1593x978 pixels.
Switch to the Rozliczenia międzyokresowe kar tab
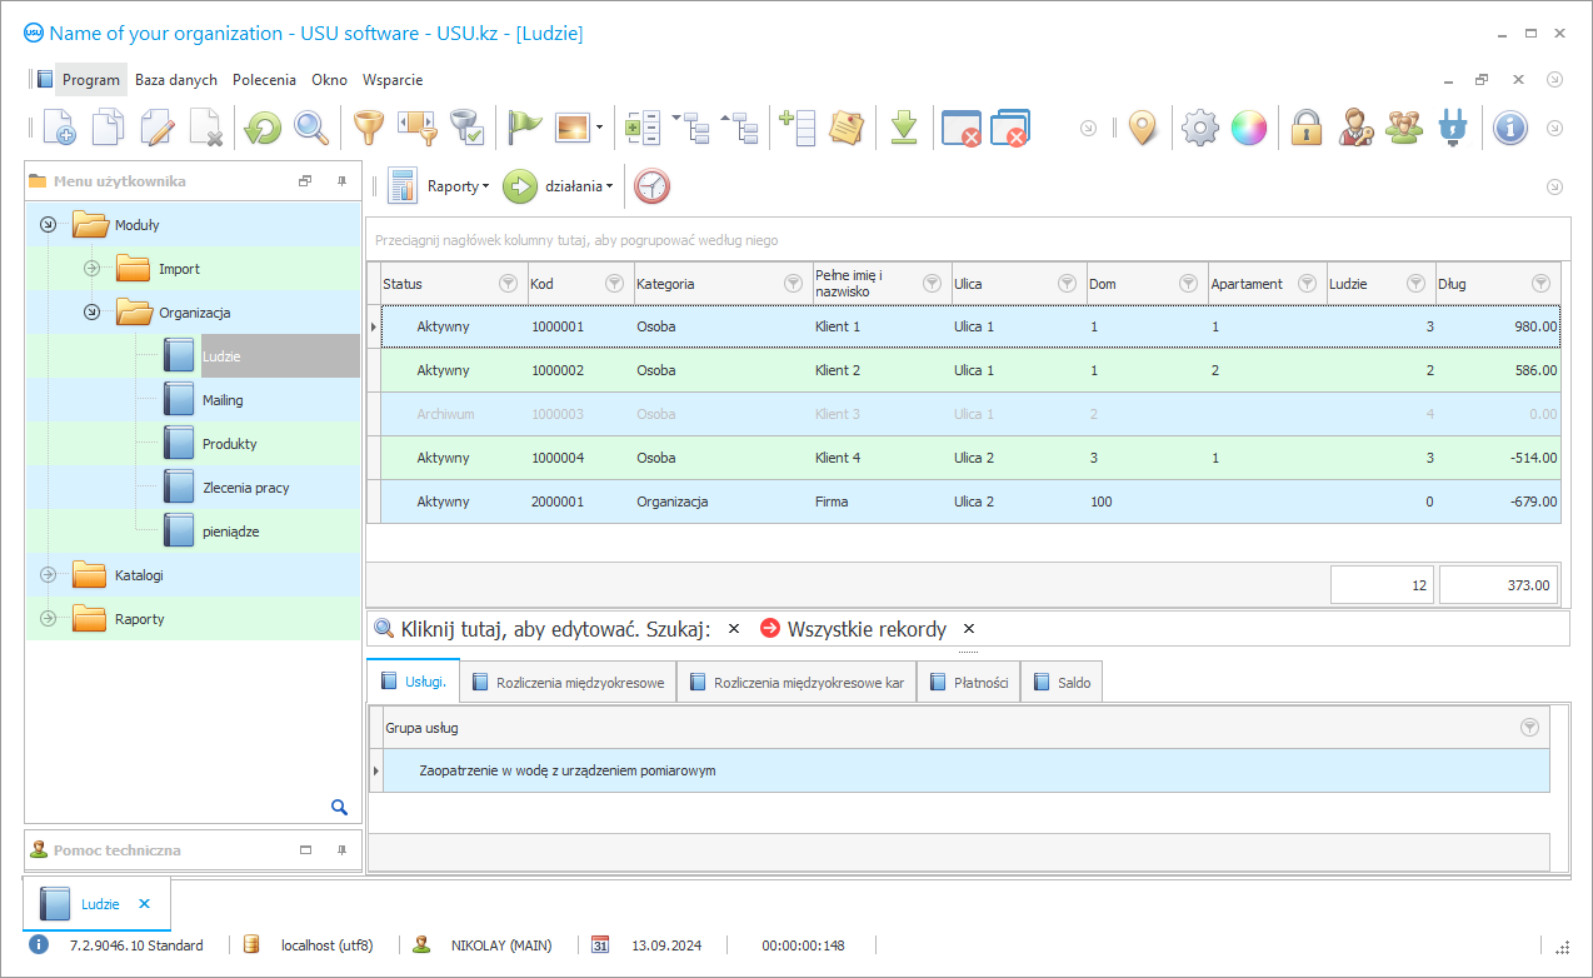point(797,682)
